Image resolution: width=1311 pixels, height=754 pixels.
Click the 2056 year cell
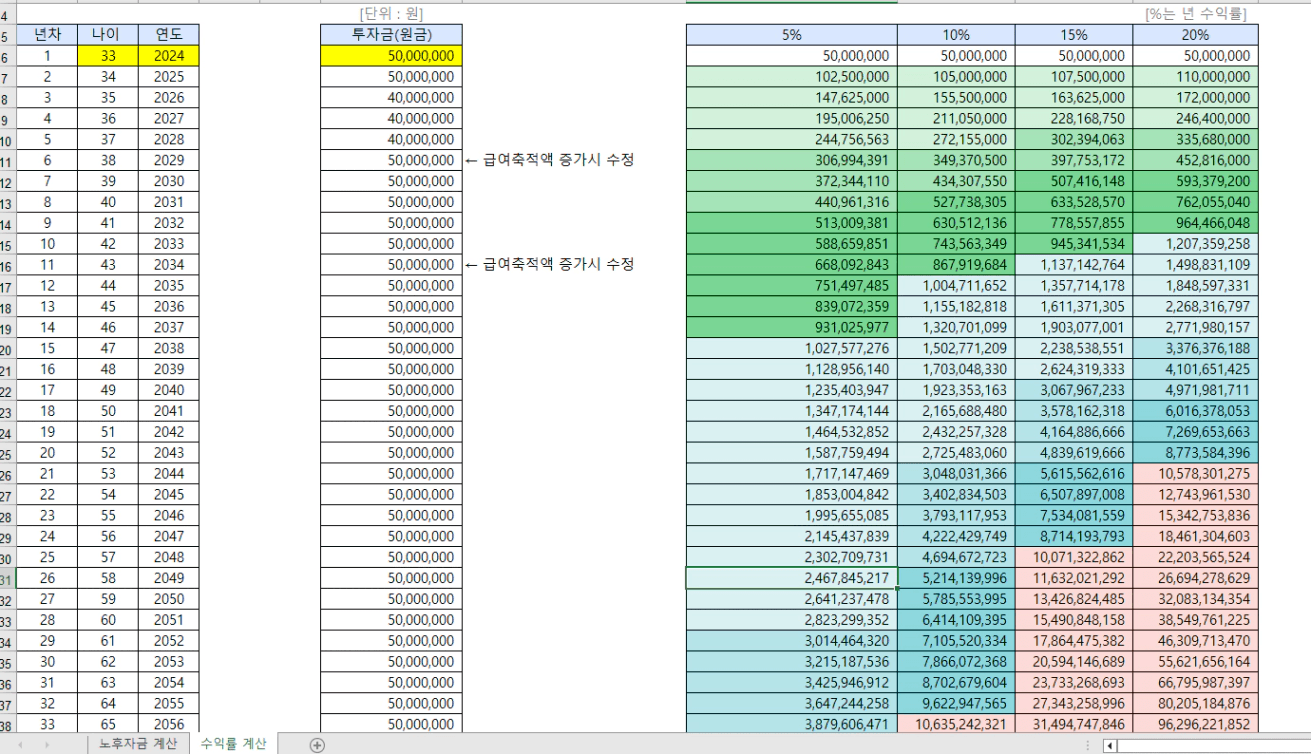click(169, 724)
